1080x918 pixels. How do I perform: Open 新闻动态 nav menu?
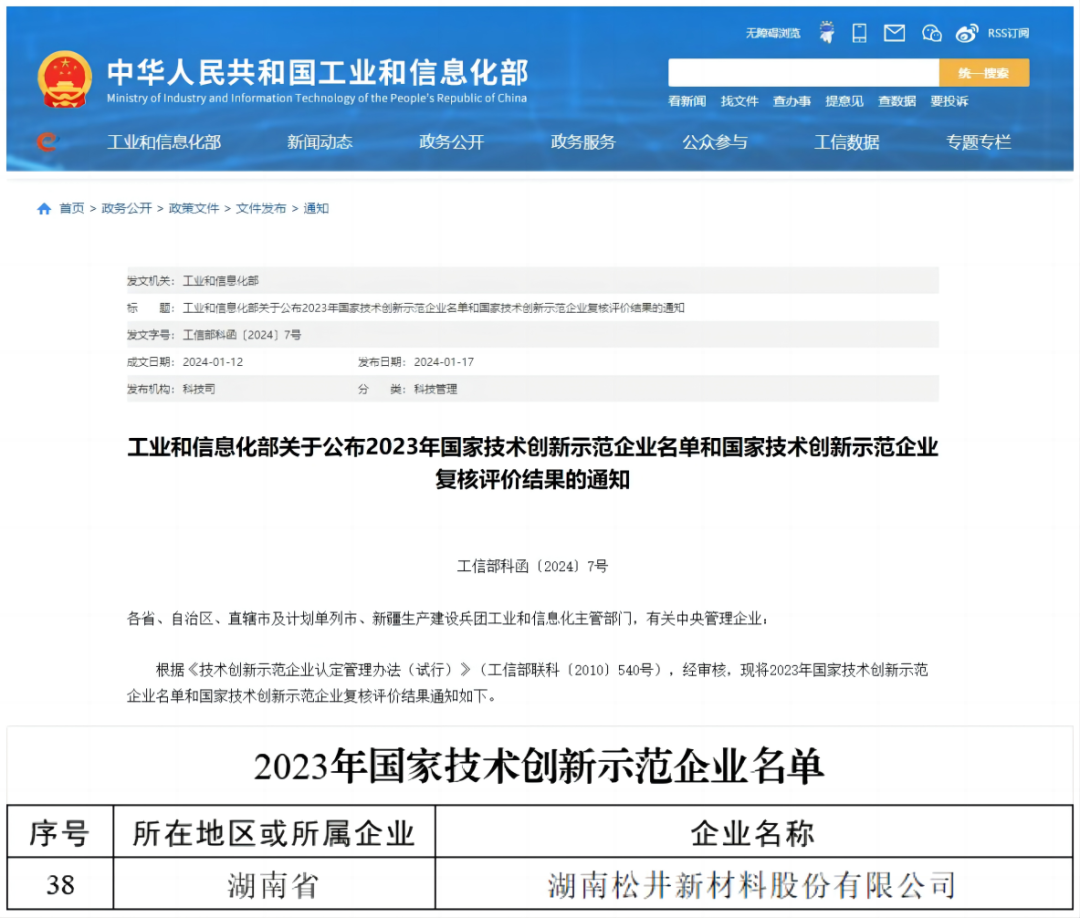[320, 142]
